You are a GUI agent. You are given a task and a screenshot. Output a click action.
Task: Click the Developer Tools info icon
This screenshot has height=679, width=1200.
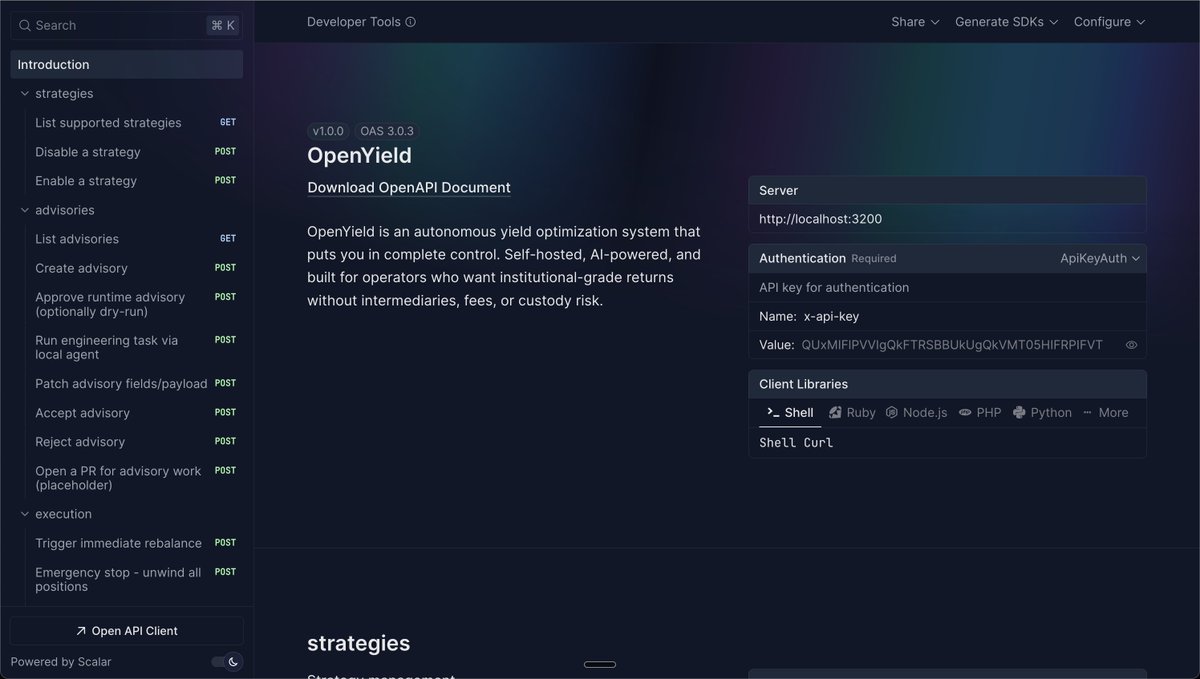coord(411,22)
